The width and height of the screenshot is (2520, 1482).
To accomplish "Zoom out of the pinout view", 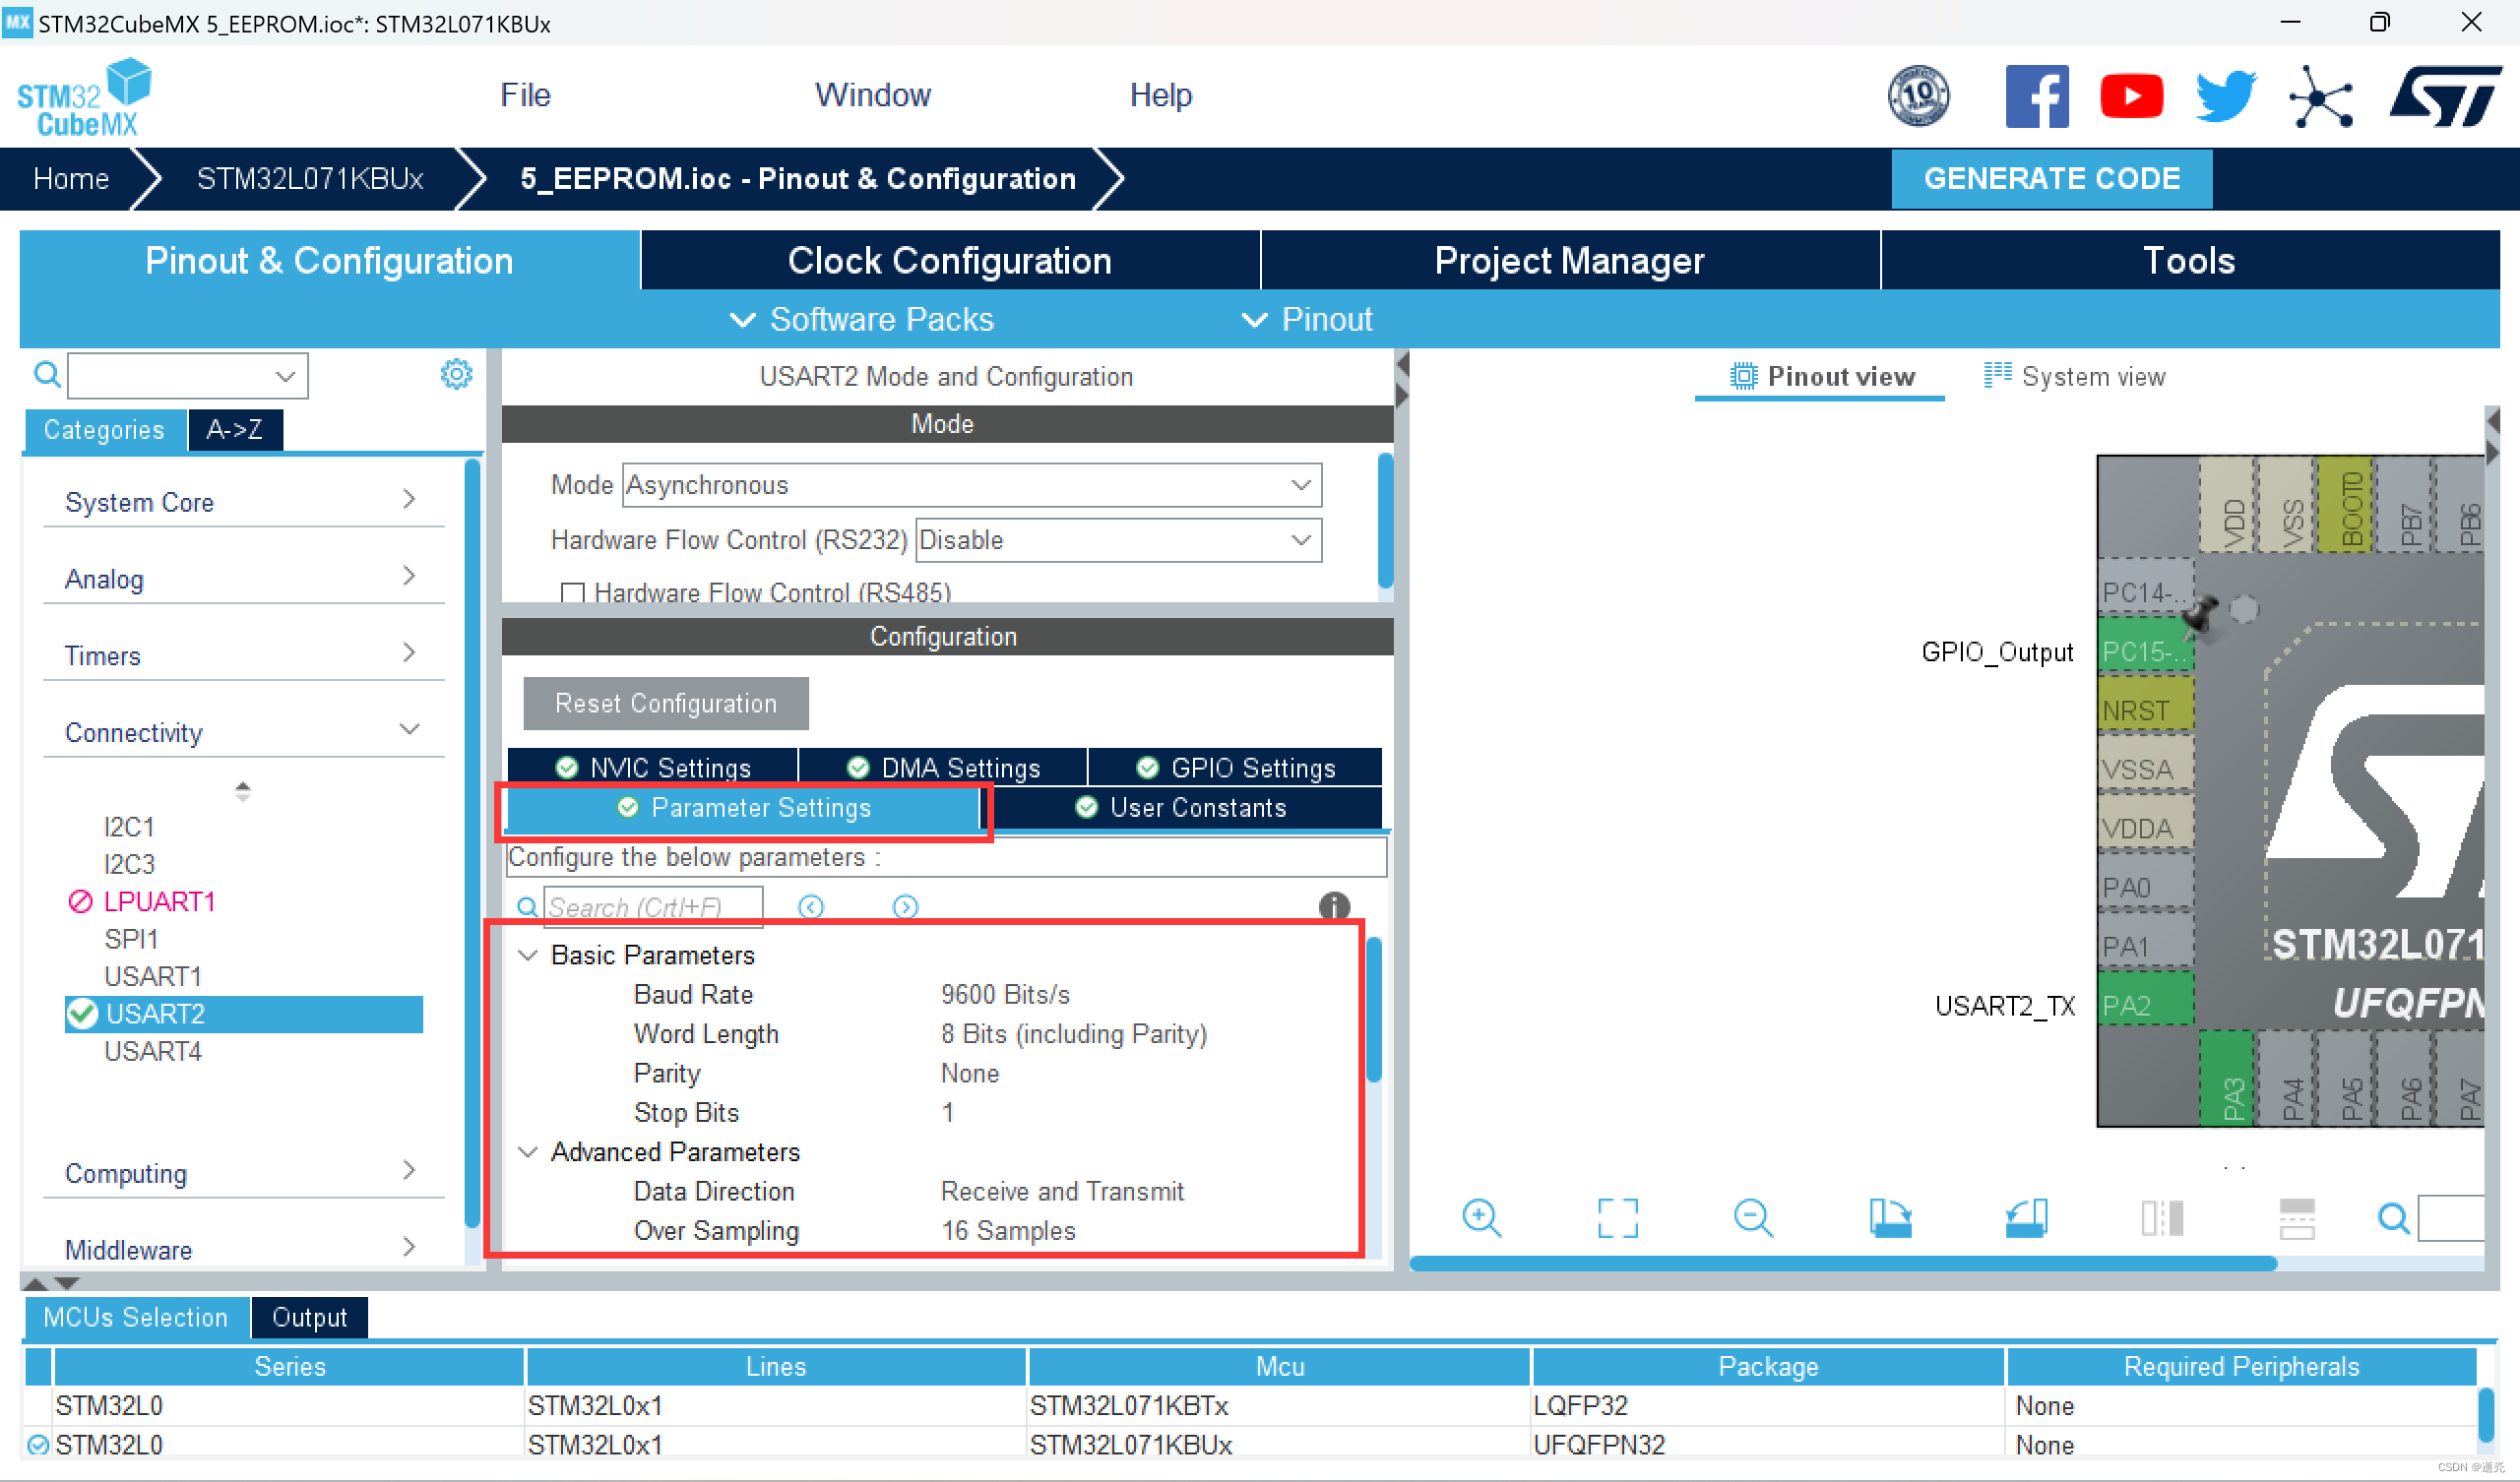I will [x=1753, y=1218].
